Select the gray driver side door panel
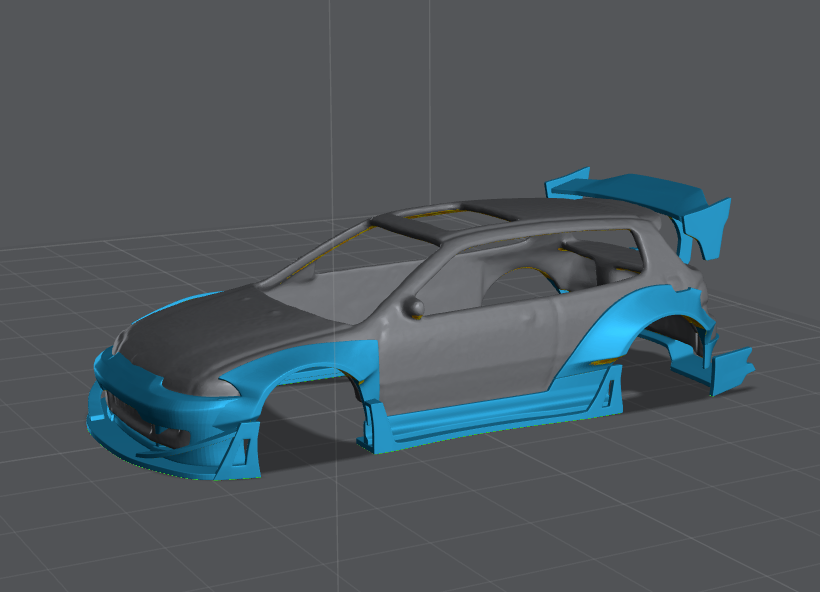 click(x=470, y=350)
